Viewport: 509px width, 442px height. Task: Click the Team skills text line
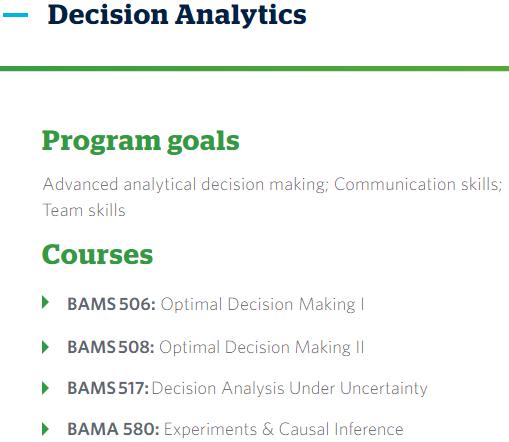click(84, 210)
